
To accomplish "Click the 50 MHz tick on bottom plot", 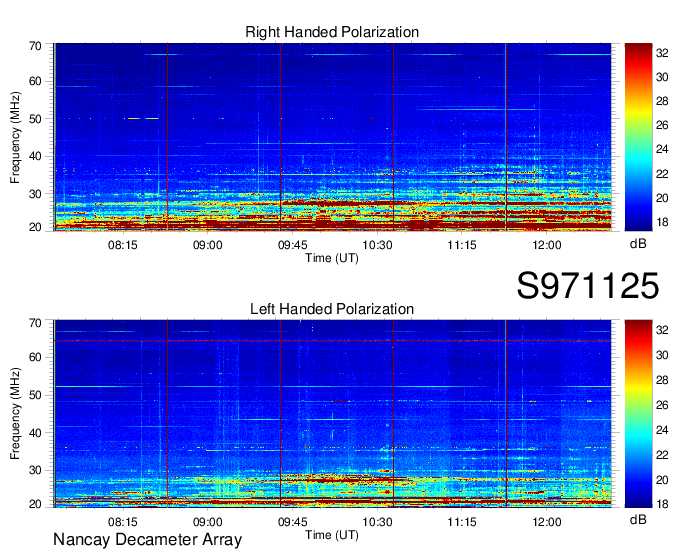I will [36, 395].
